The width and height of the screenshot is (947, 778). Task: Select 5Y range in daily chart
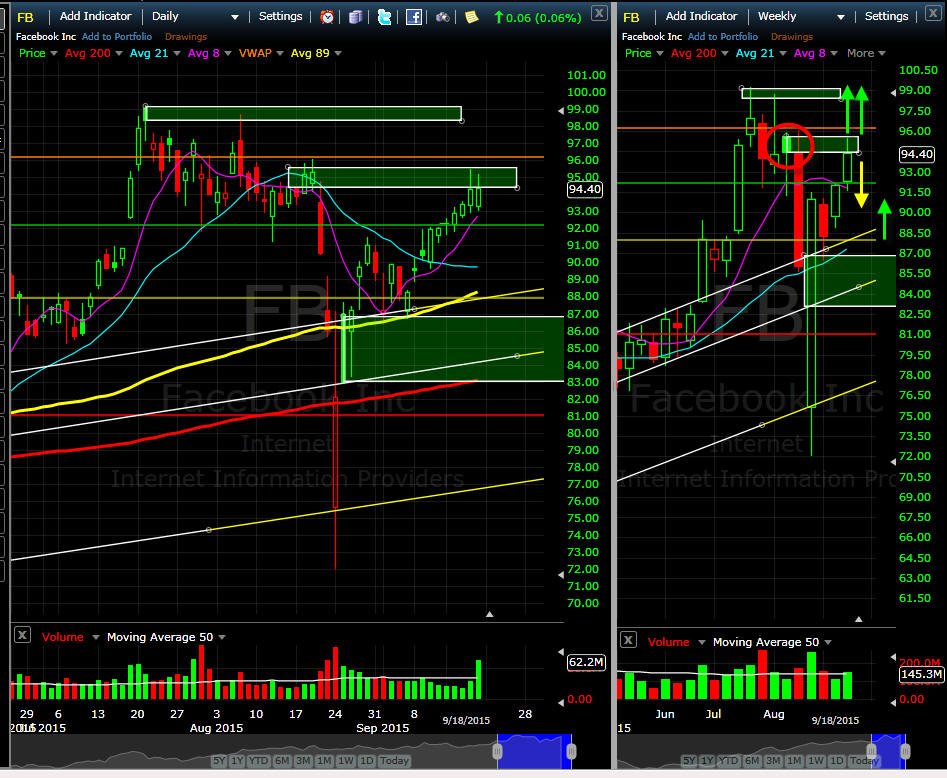coord(219,760)
